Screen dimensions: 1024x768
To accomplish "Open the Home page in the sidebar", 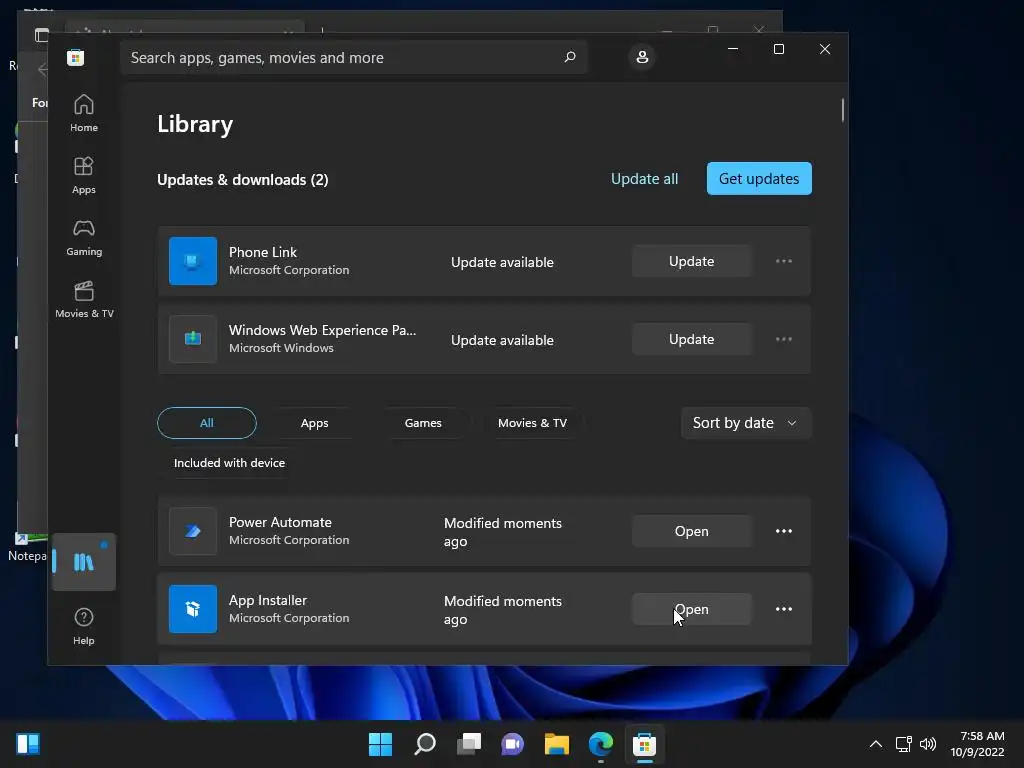I will pyautogui.click(x=84, y=114).
